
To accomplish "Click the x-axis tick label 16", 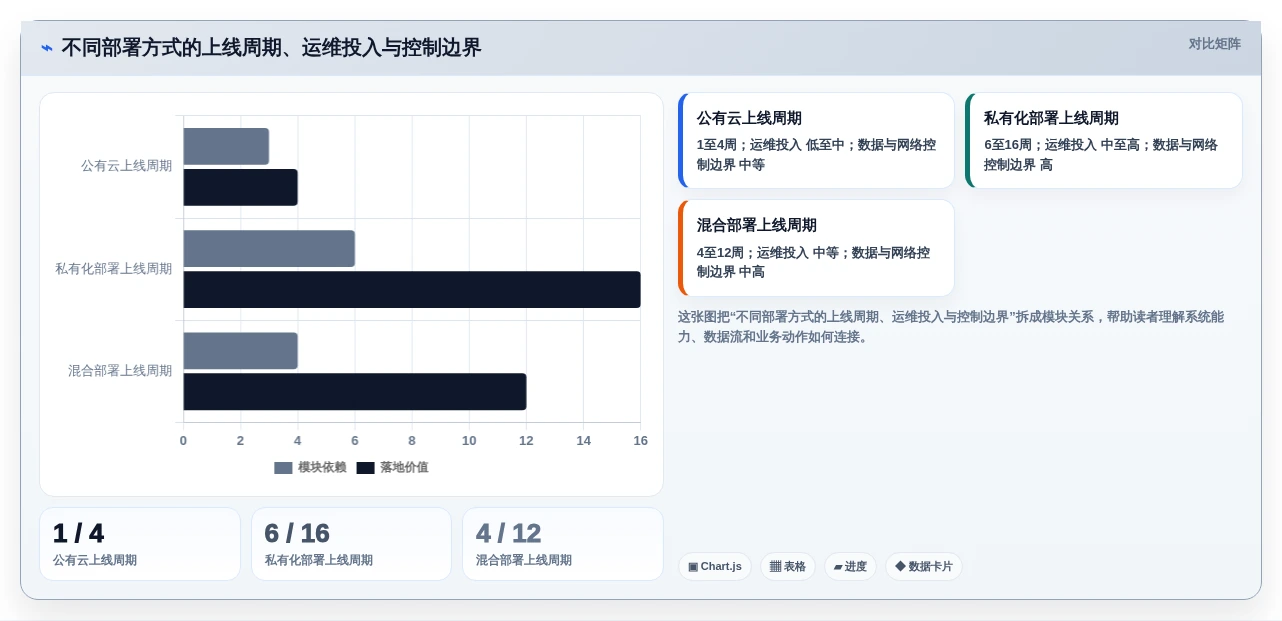I will pos(641,441).
